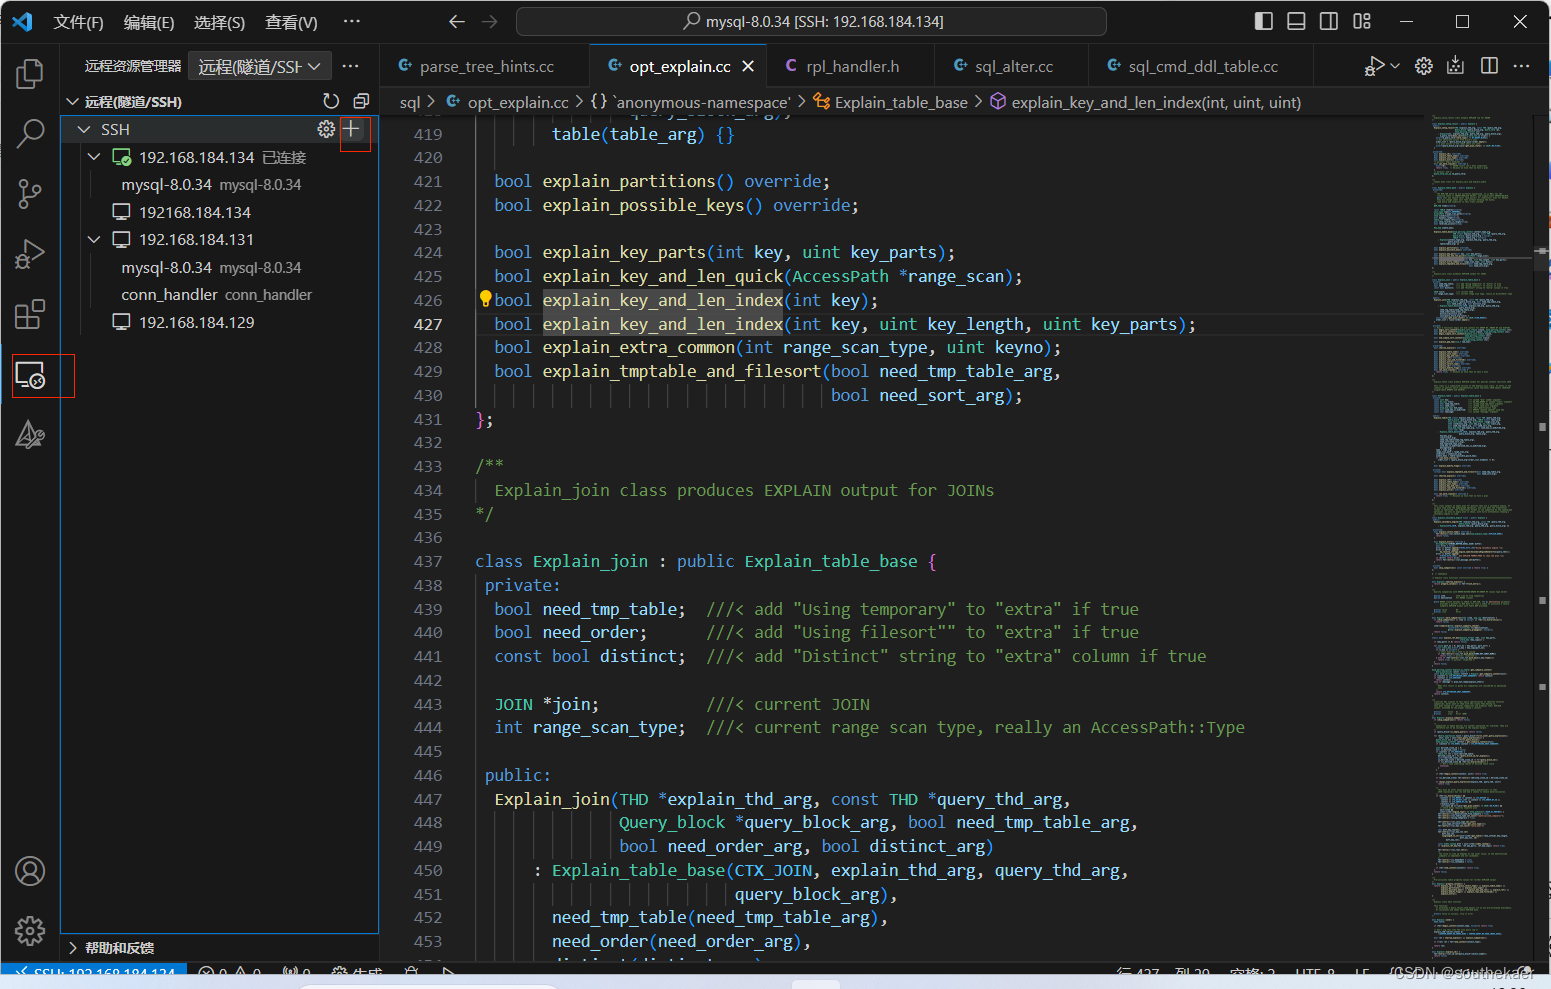Viewport: 1551px width, 989px height.
Task: Toggle the primary side bar visibility
Action: click(1262, 20)
